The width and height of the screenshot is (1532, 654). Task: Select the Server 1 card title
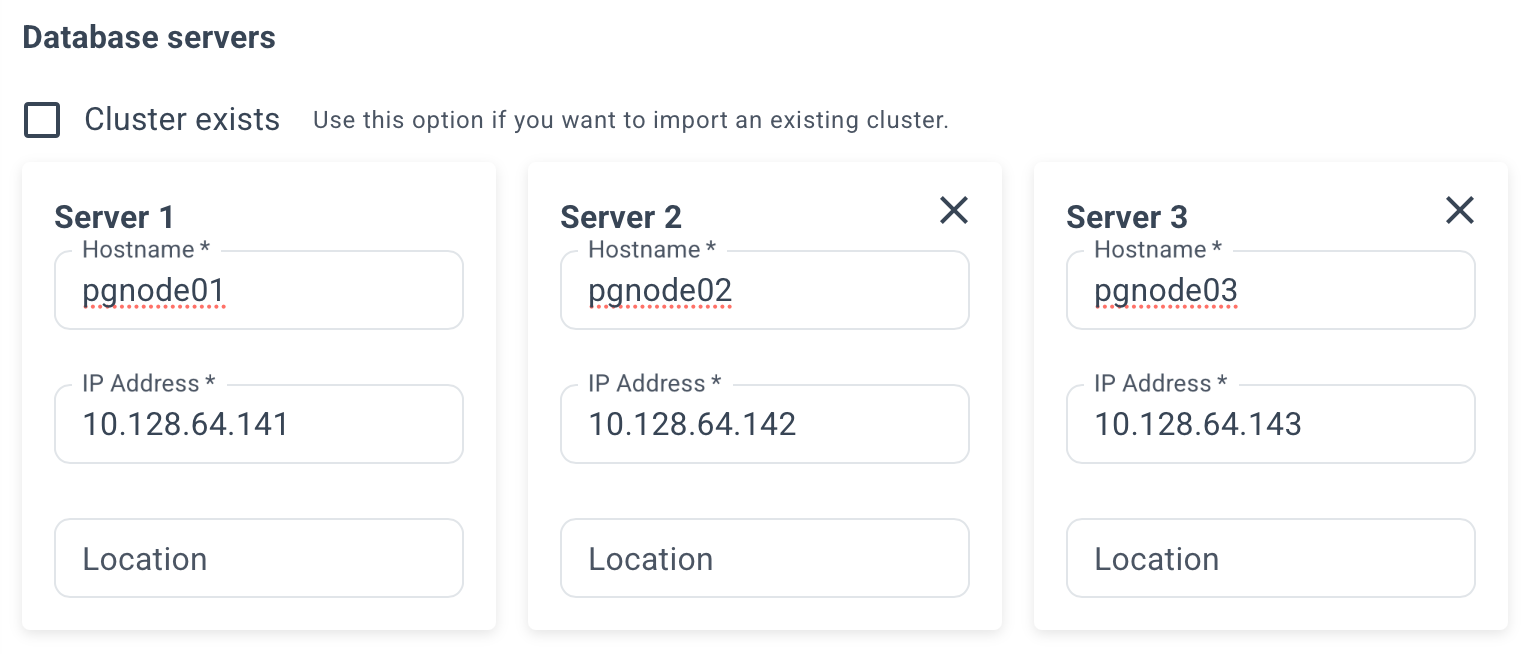coord(114,217)
